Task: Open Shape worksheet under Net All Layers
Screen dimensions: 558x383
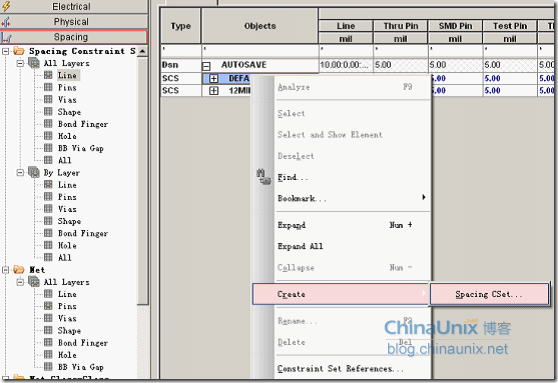Action: (69, 331)
